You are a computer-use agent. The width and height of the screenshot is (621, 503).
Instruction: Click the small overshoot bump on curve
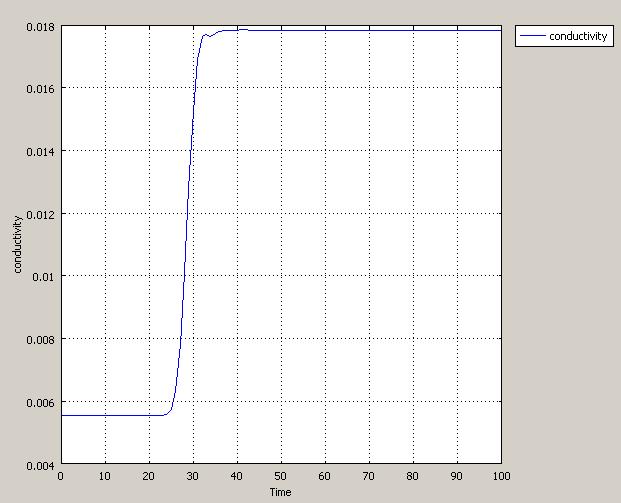click(x=206, y=35)
